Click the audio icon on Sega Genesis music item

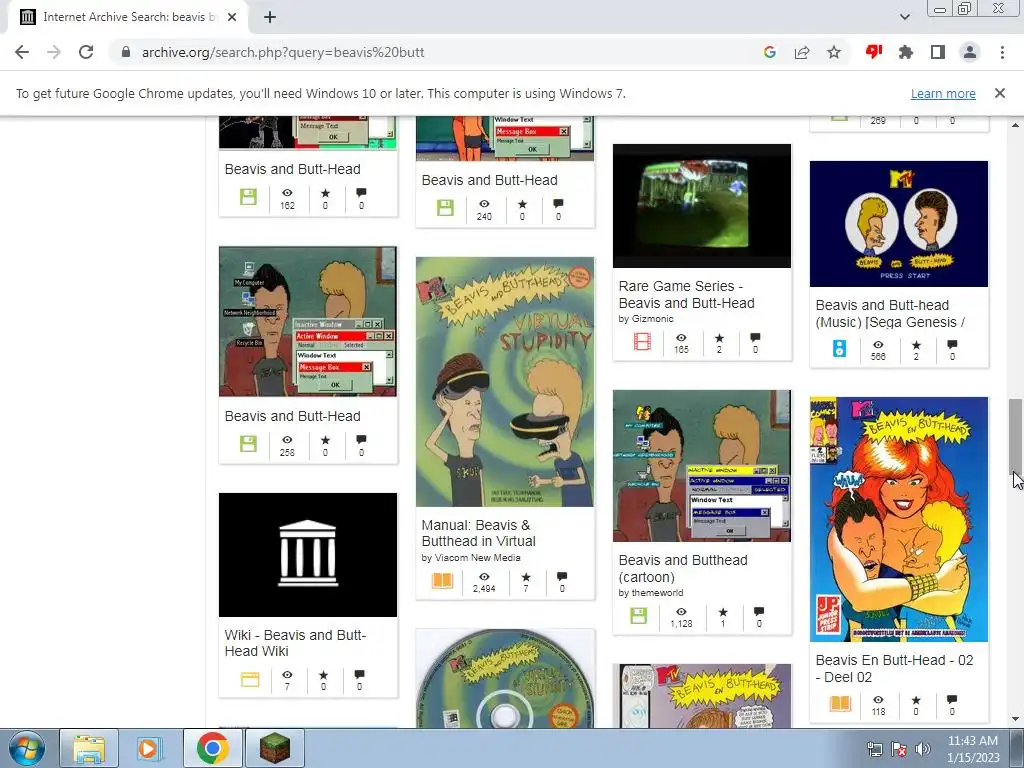click(840, 349)
